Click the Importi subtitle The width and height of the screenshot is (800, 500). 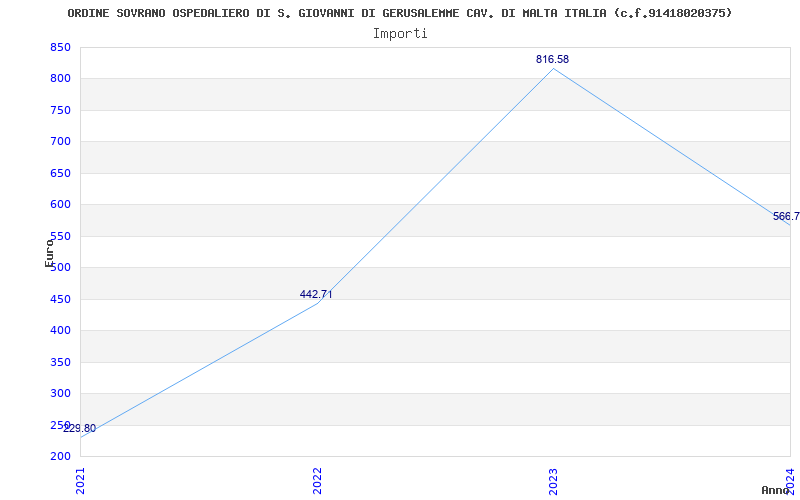click(x=400, y=34)
